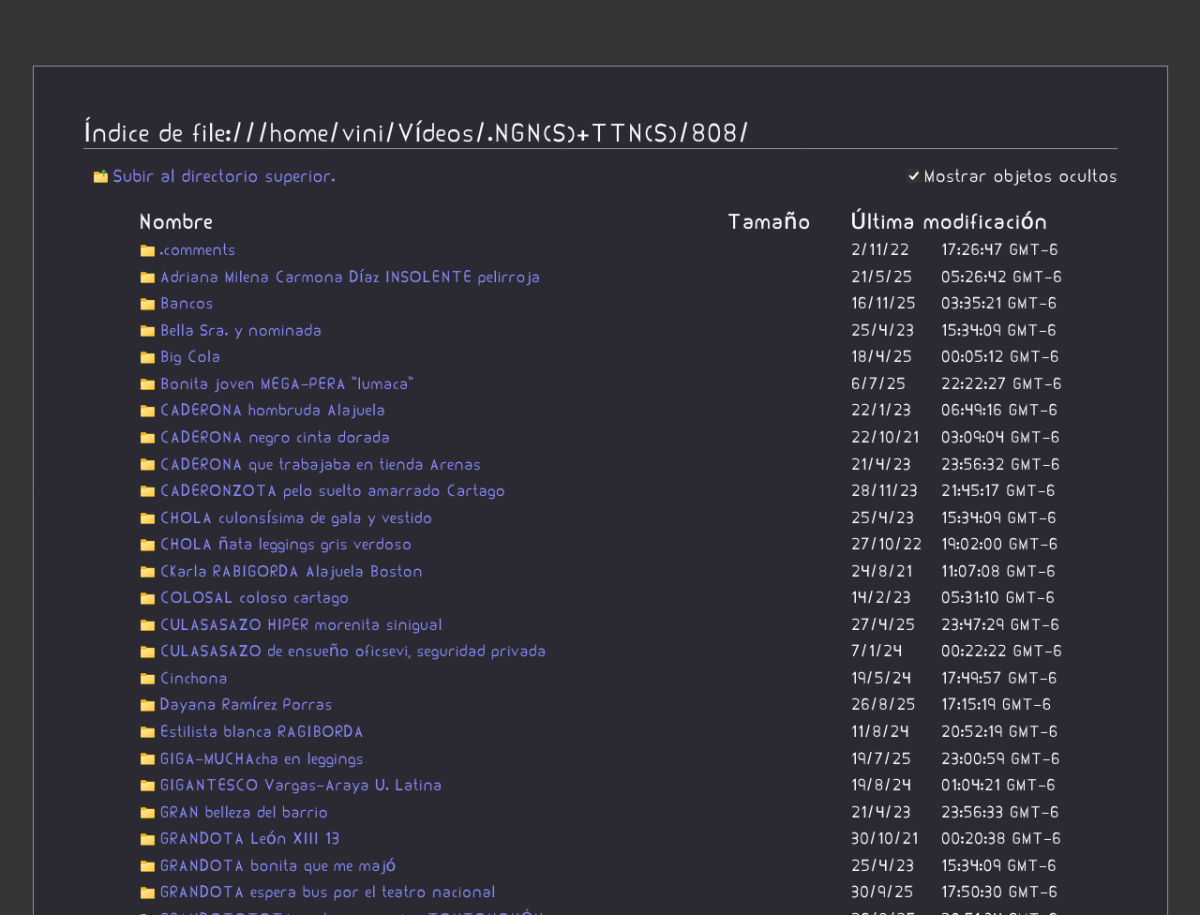1200x915 pixels.
Task: Click the folder icon next to Dayana Ramírez Porras
Action: tap(147, 704)
